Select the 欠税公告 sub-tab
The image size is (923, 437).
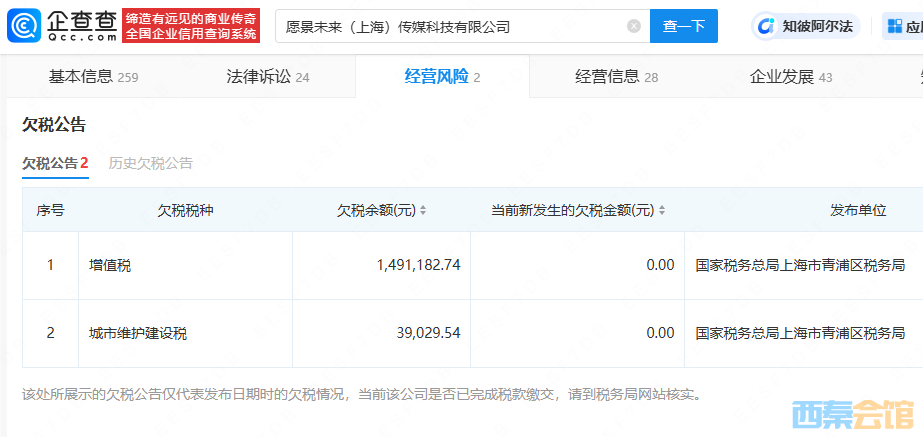pos(55,163)
